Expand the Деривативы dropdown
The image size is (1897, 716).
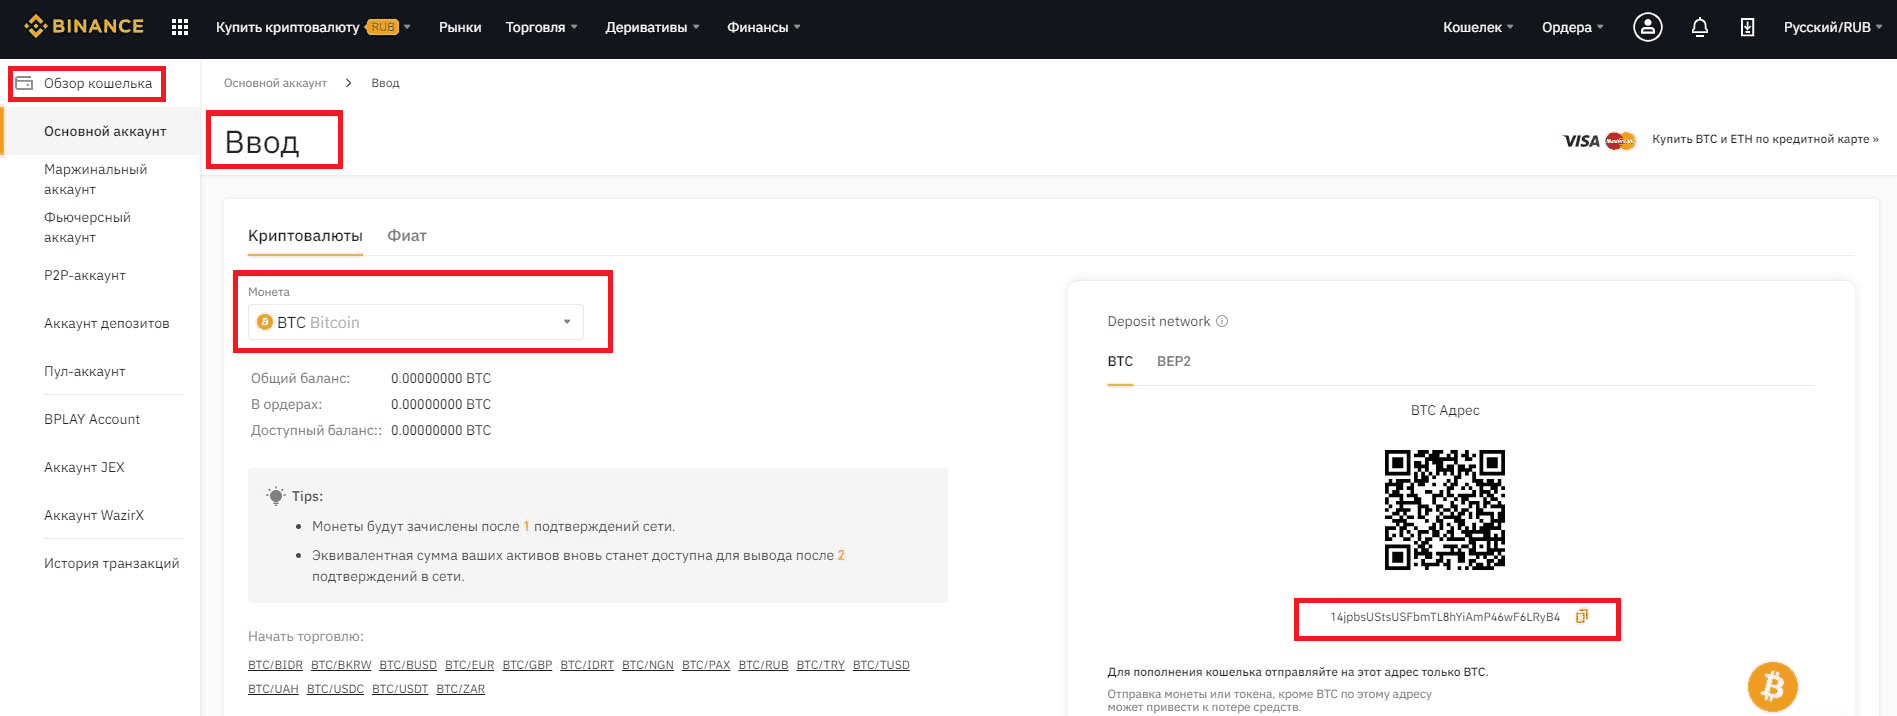[652, 27]
